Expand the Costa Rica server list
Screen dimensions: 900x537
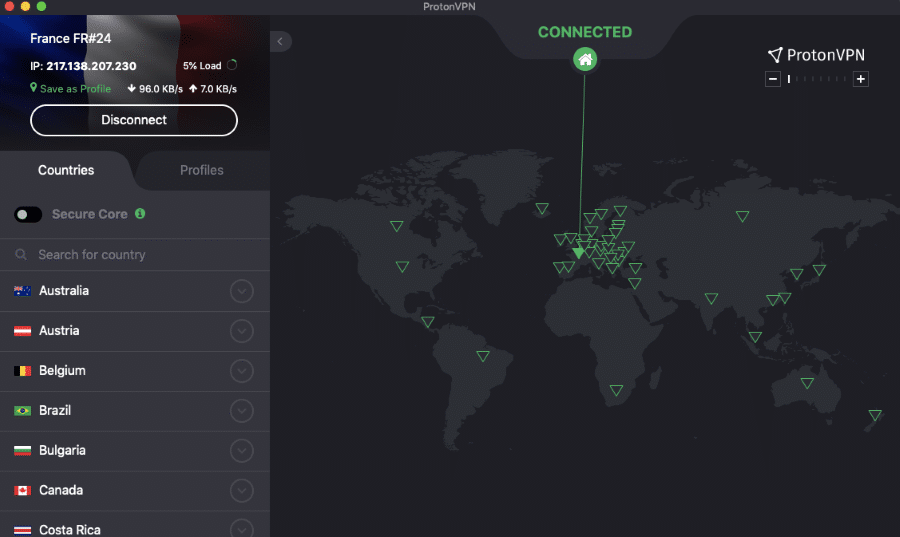click(242, 529)
